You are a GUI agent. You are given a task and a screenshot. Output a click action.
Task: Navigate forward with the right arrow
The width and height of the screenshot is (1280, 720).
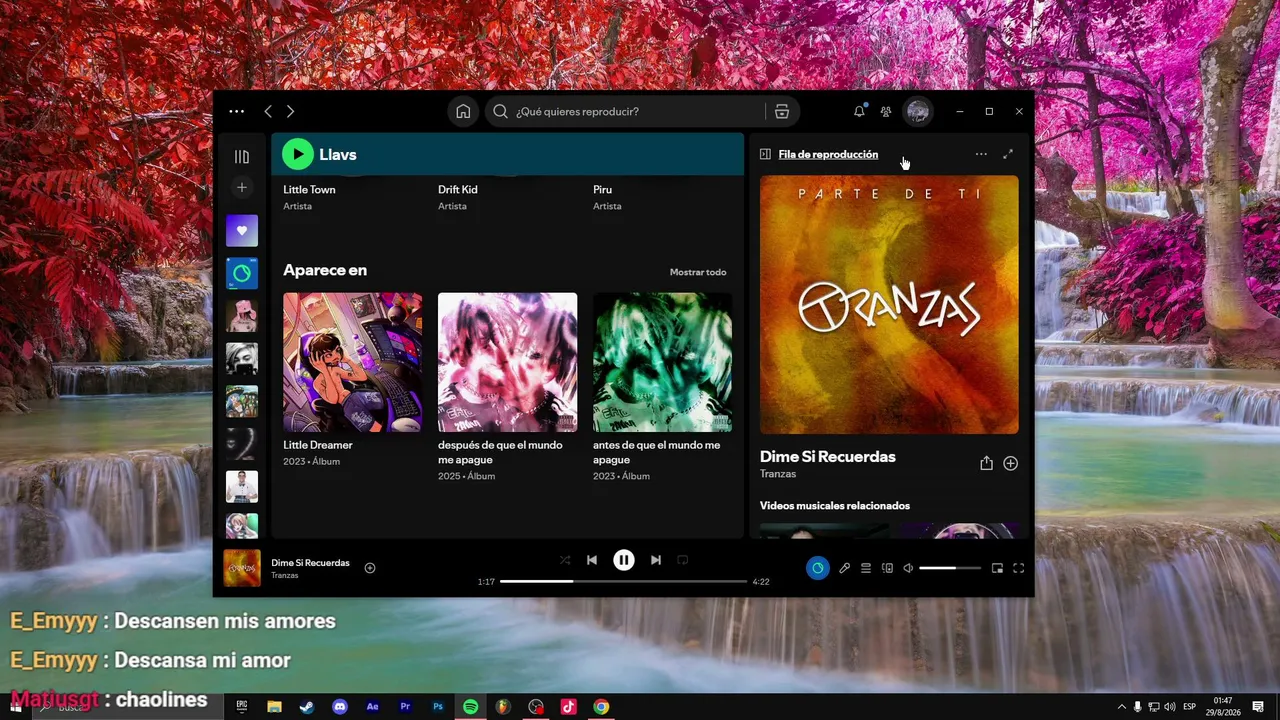click(x=291, y=112)
